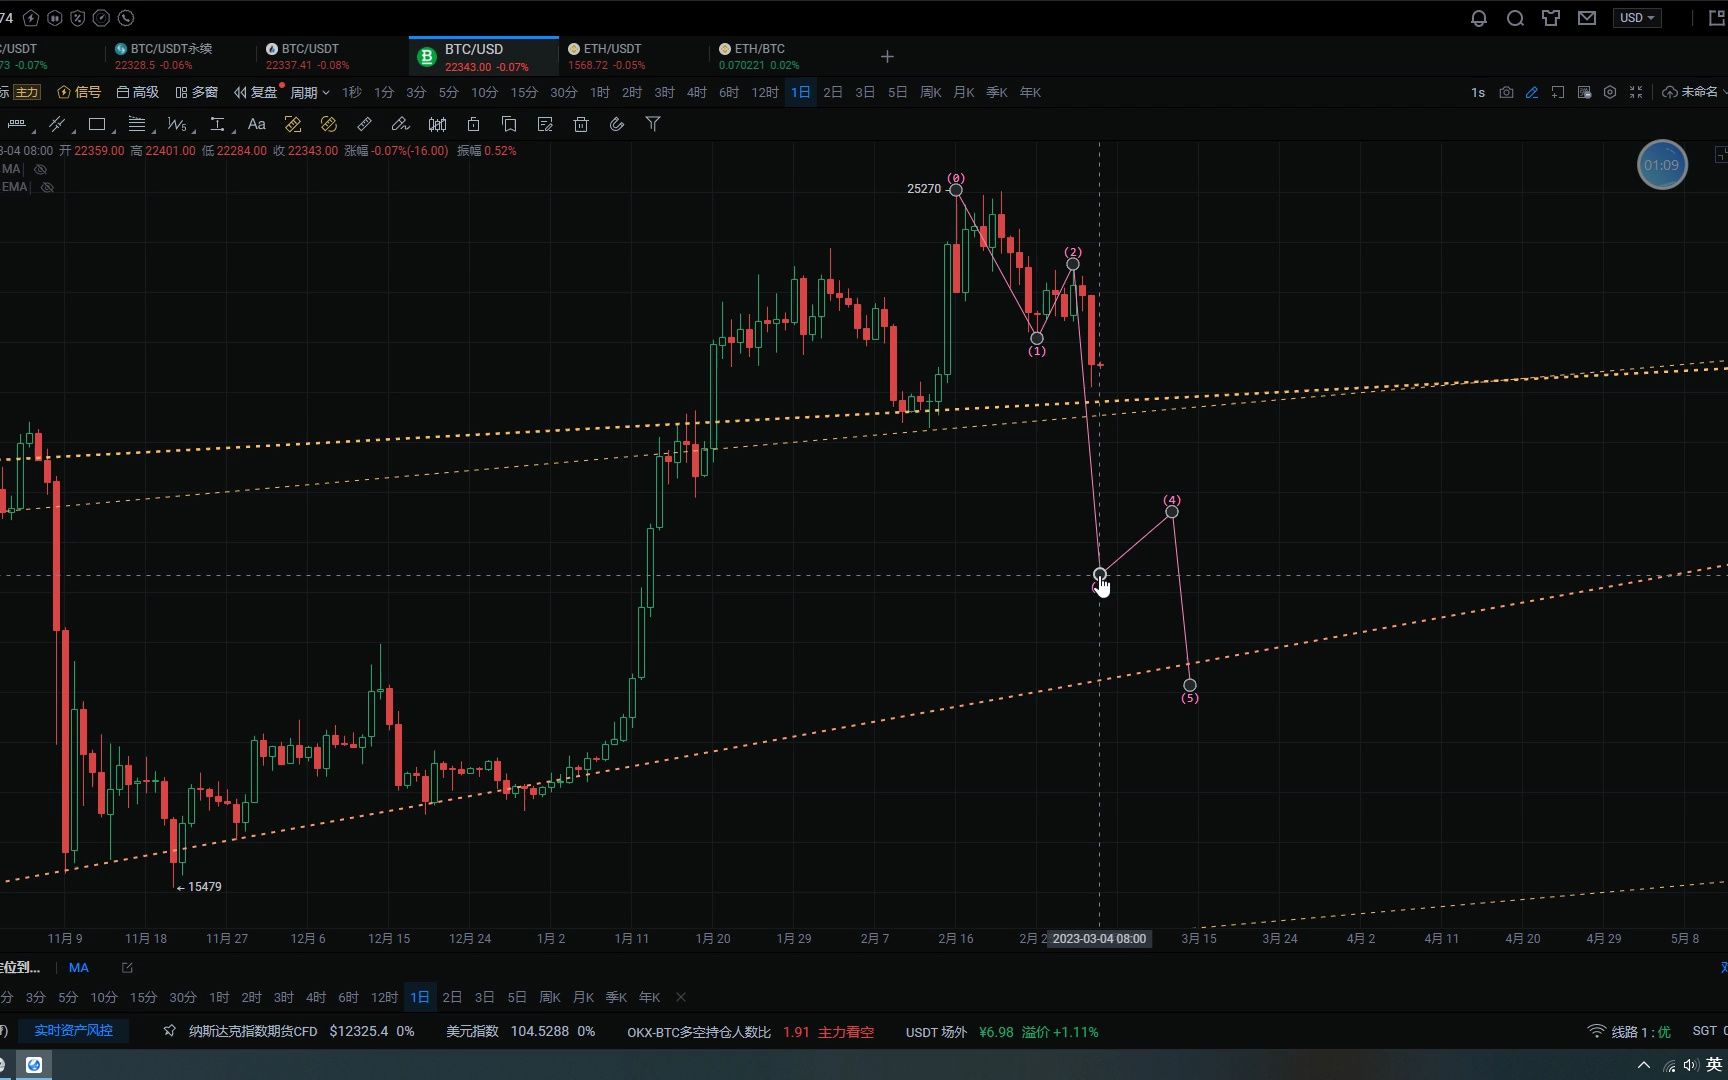Exit fullscreen with shrink arrows icon
This screenshot has height=1080, width=1728.
click(x=1636, y=92)
